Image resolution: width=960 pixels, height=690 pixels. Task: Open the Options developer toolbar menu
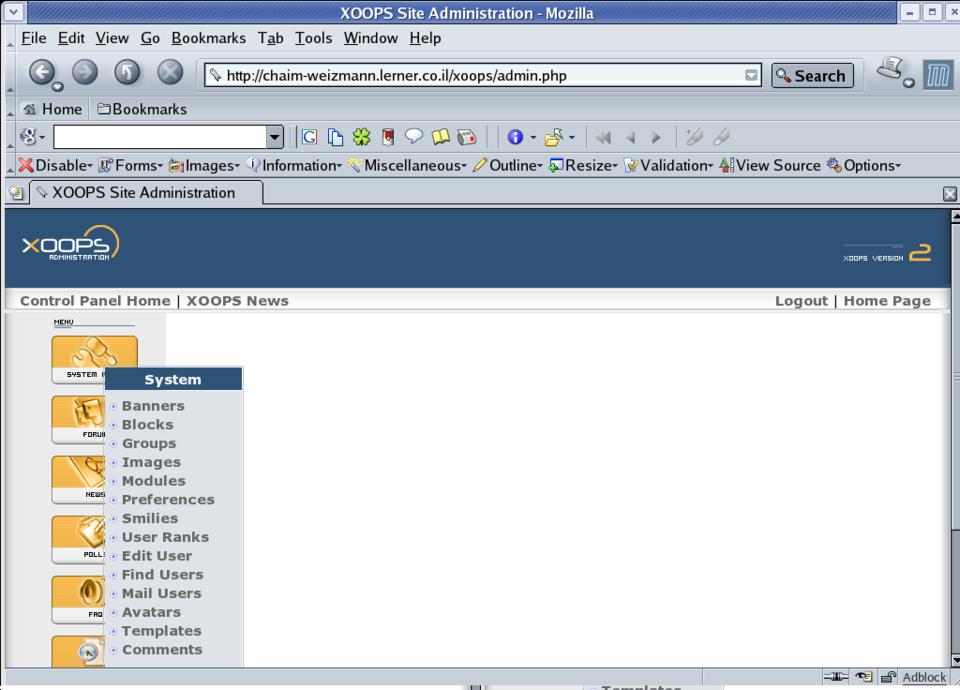click(x=864, y=165)
